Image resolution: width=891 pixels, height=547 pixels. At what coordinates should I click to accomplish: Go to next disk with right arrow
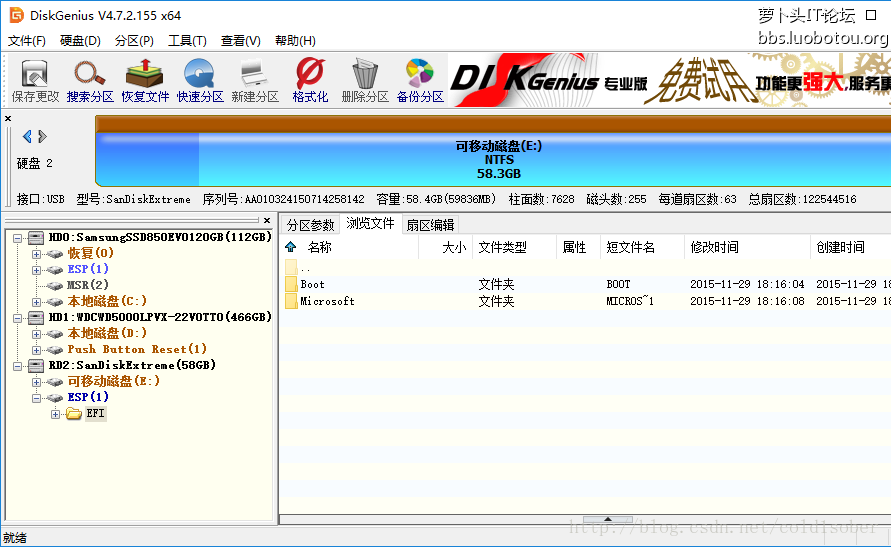click(x=42, y=136)
